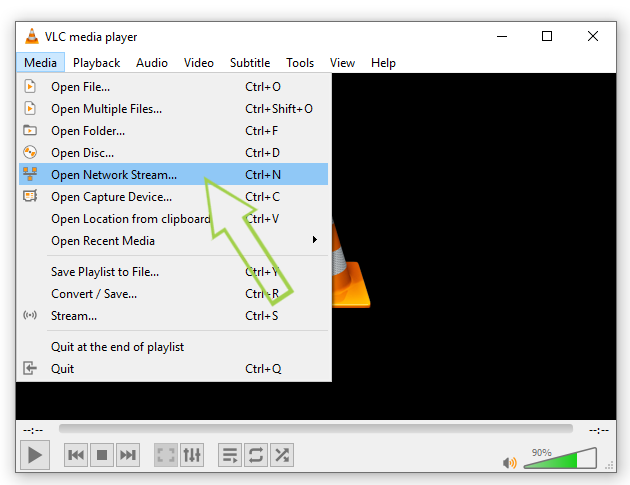Select Save Playlist to File...
630x485 pixels.
174,272
